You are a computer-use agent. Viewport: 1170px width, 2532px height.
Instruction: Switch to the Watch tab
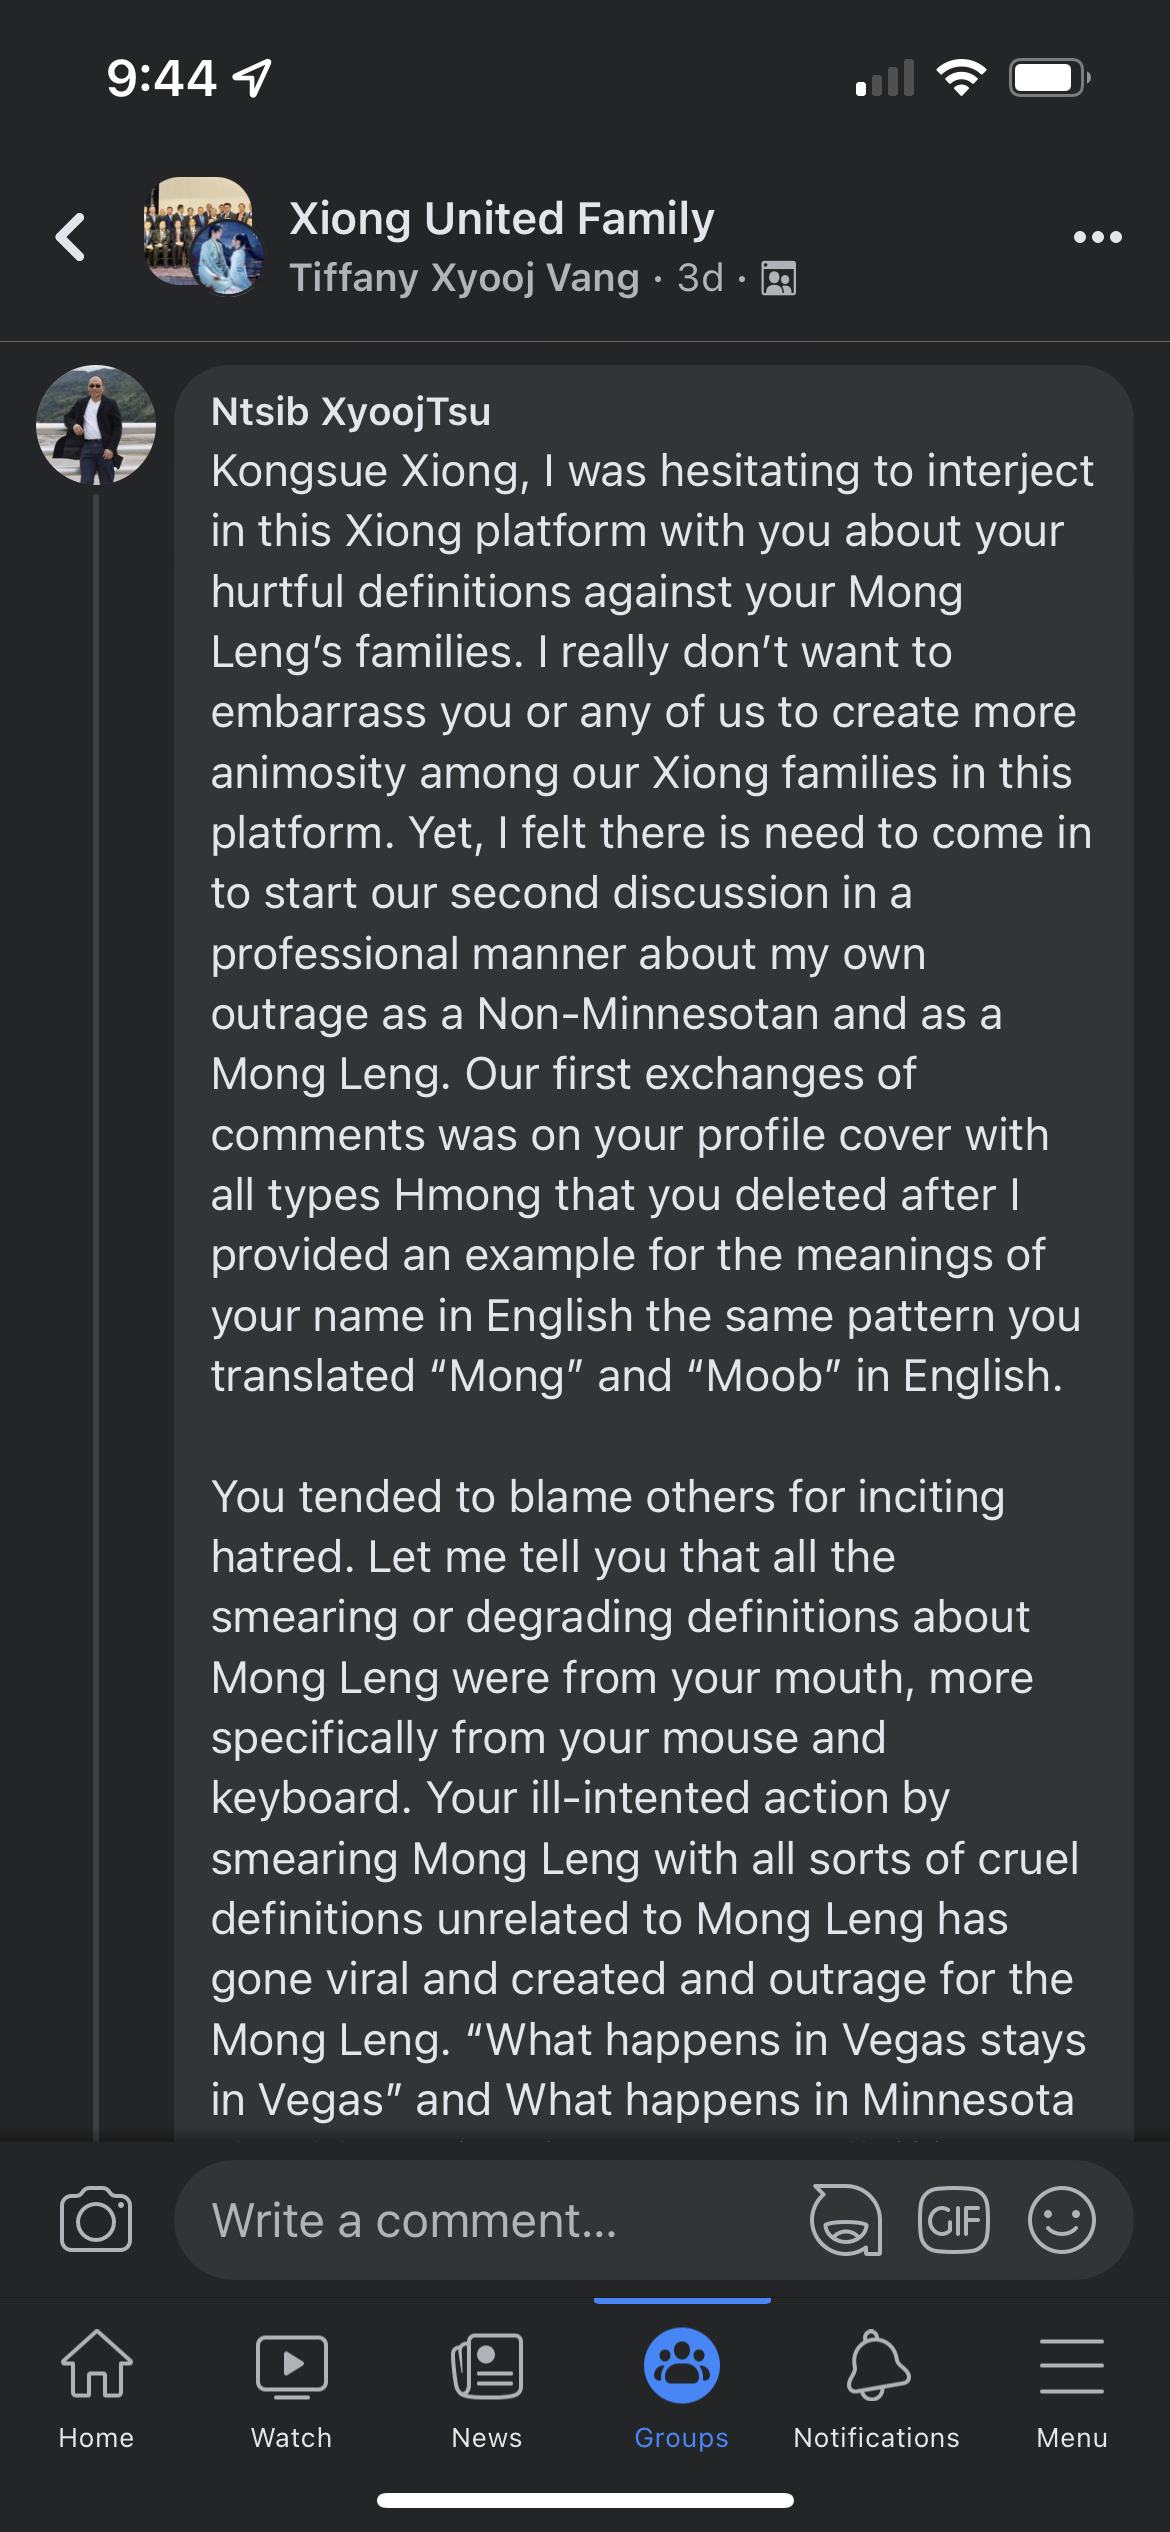(291, 2386)
